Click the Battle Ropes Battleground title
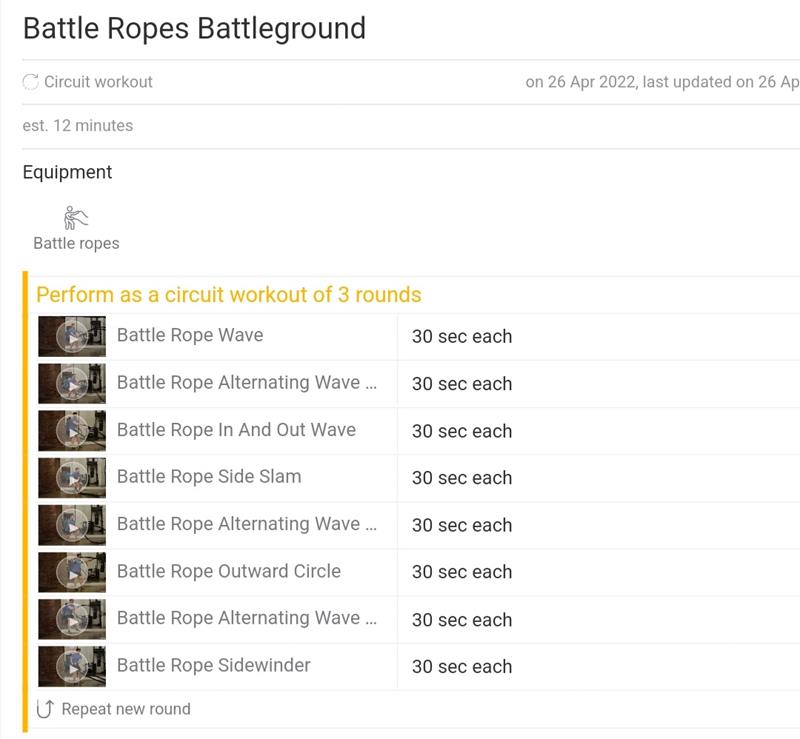 point(194,29)
